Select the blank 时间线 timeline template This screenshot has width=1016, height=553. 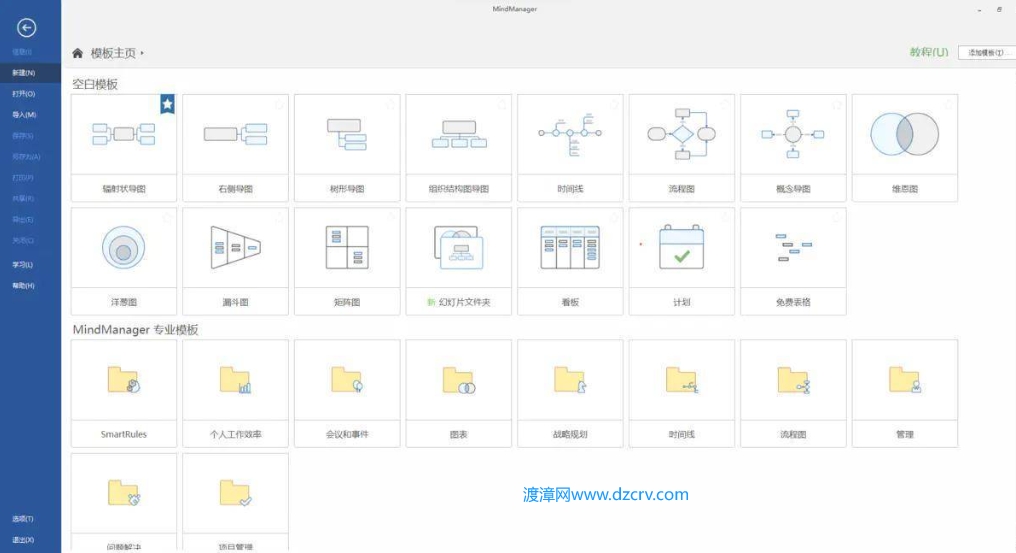pyautogui.click(x=570, y=148)
